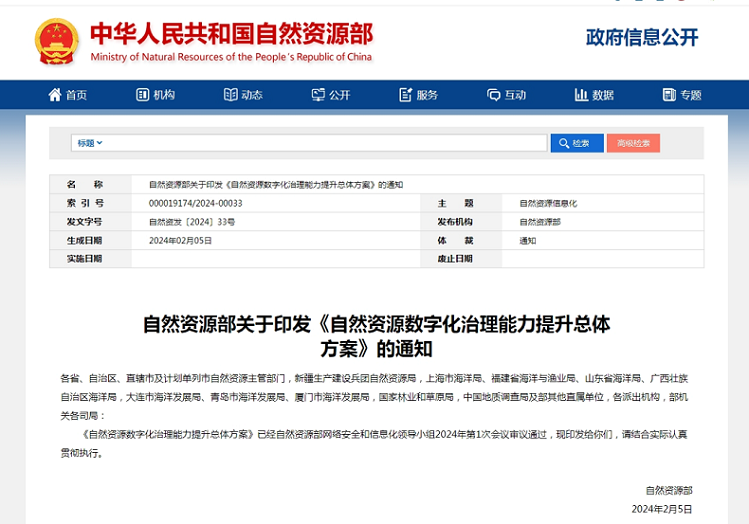Click the open-book icon for 动态

[230, 95]
